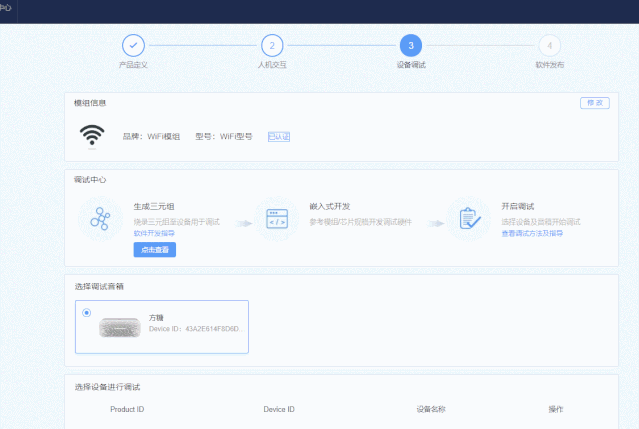This screenshot has height=429, width=639.
Task: Click the Device ID column header
Action: (x=279, y=409)
